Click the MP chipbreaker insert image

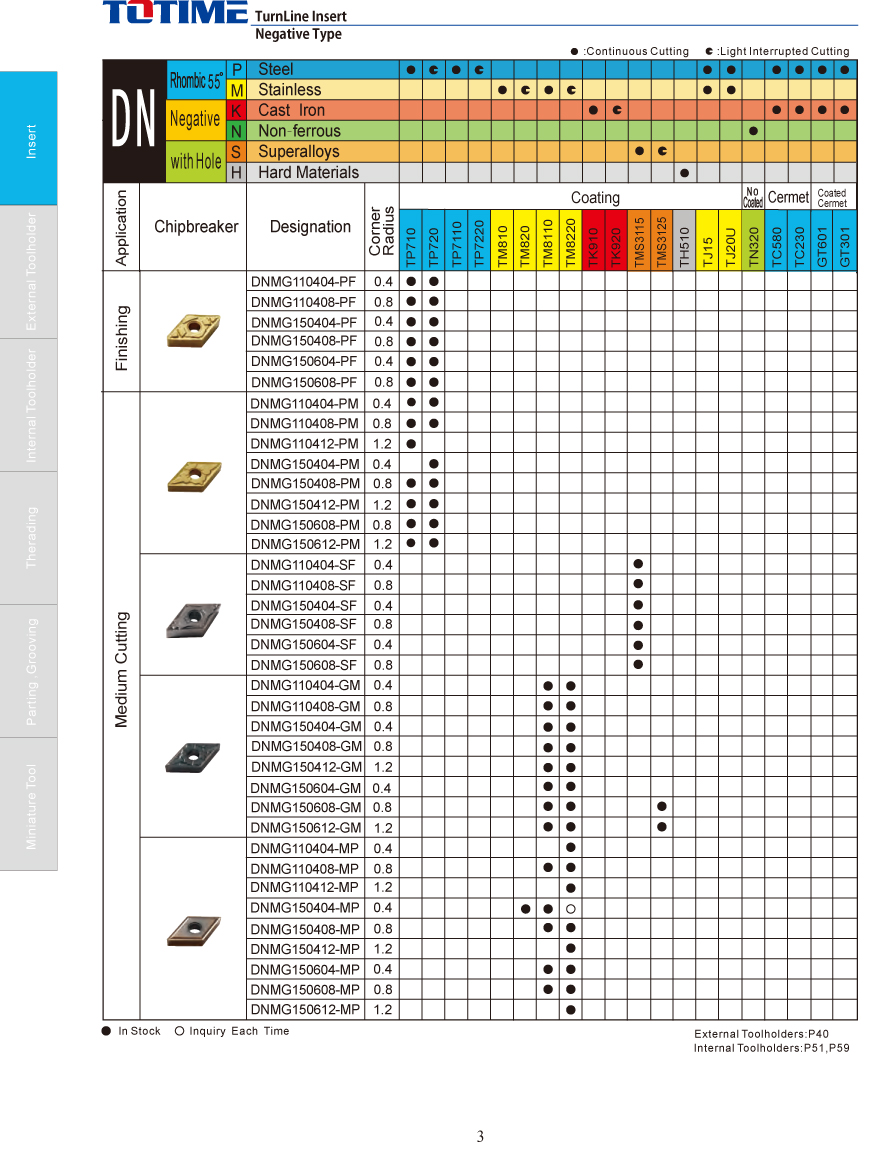pyautogui.click(x=192, y=930)
